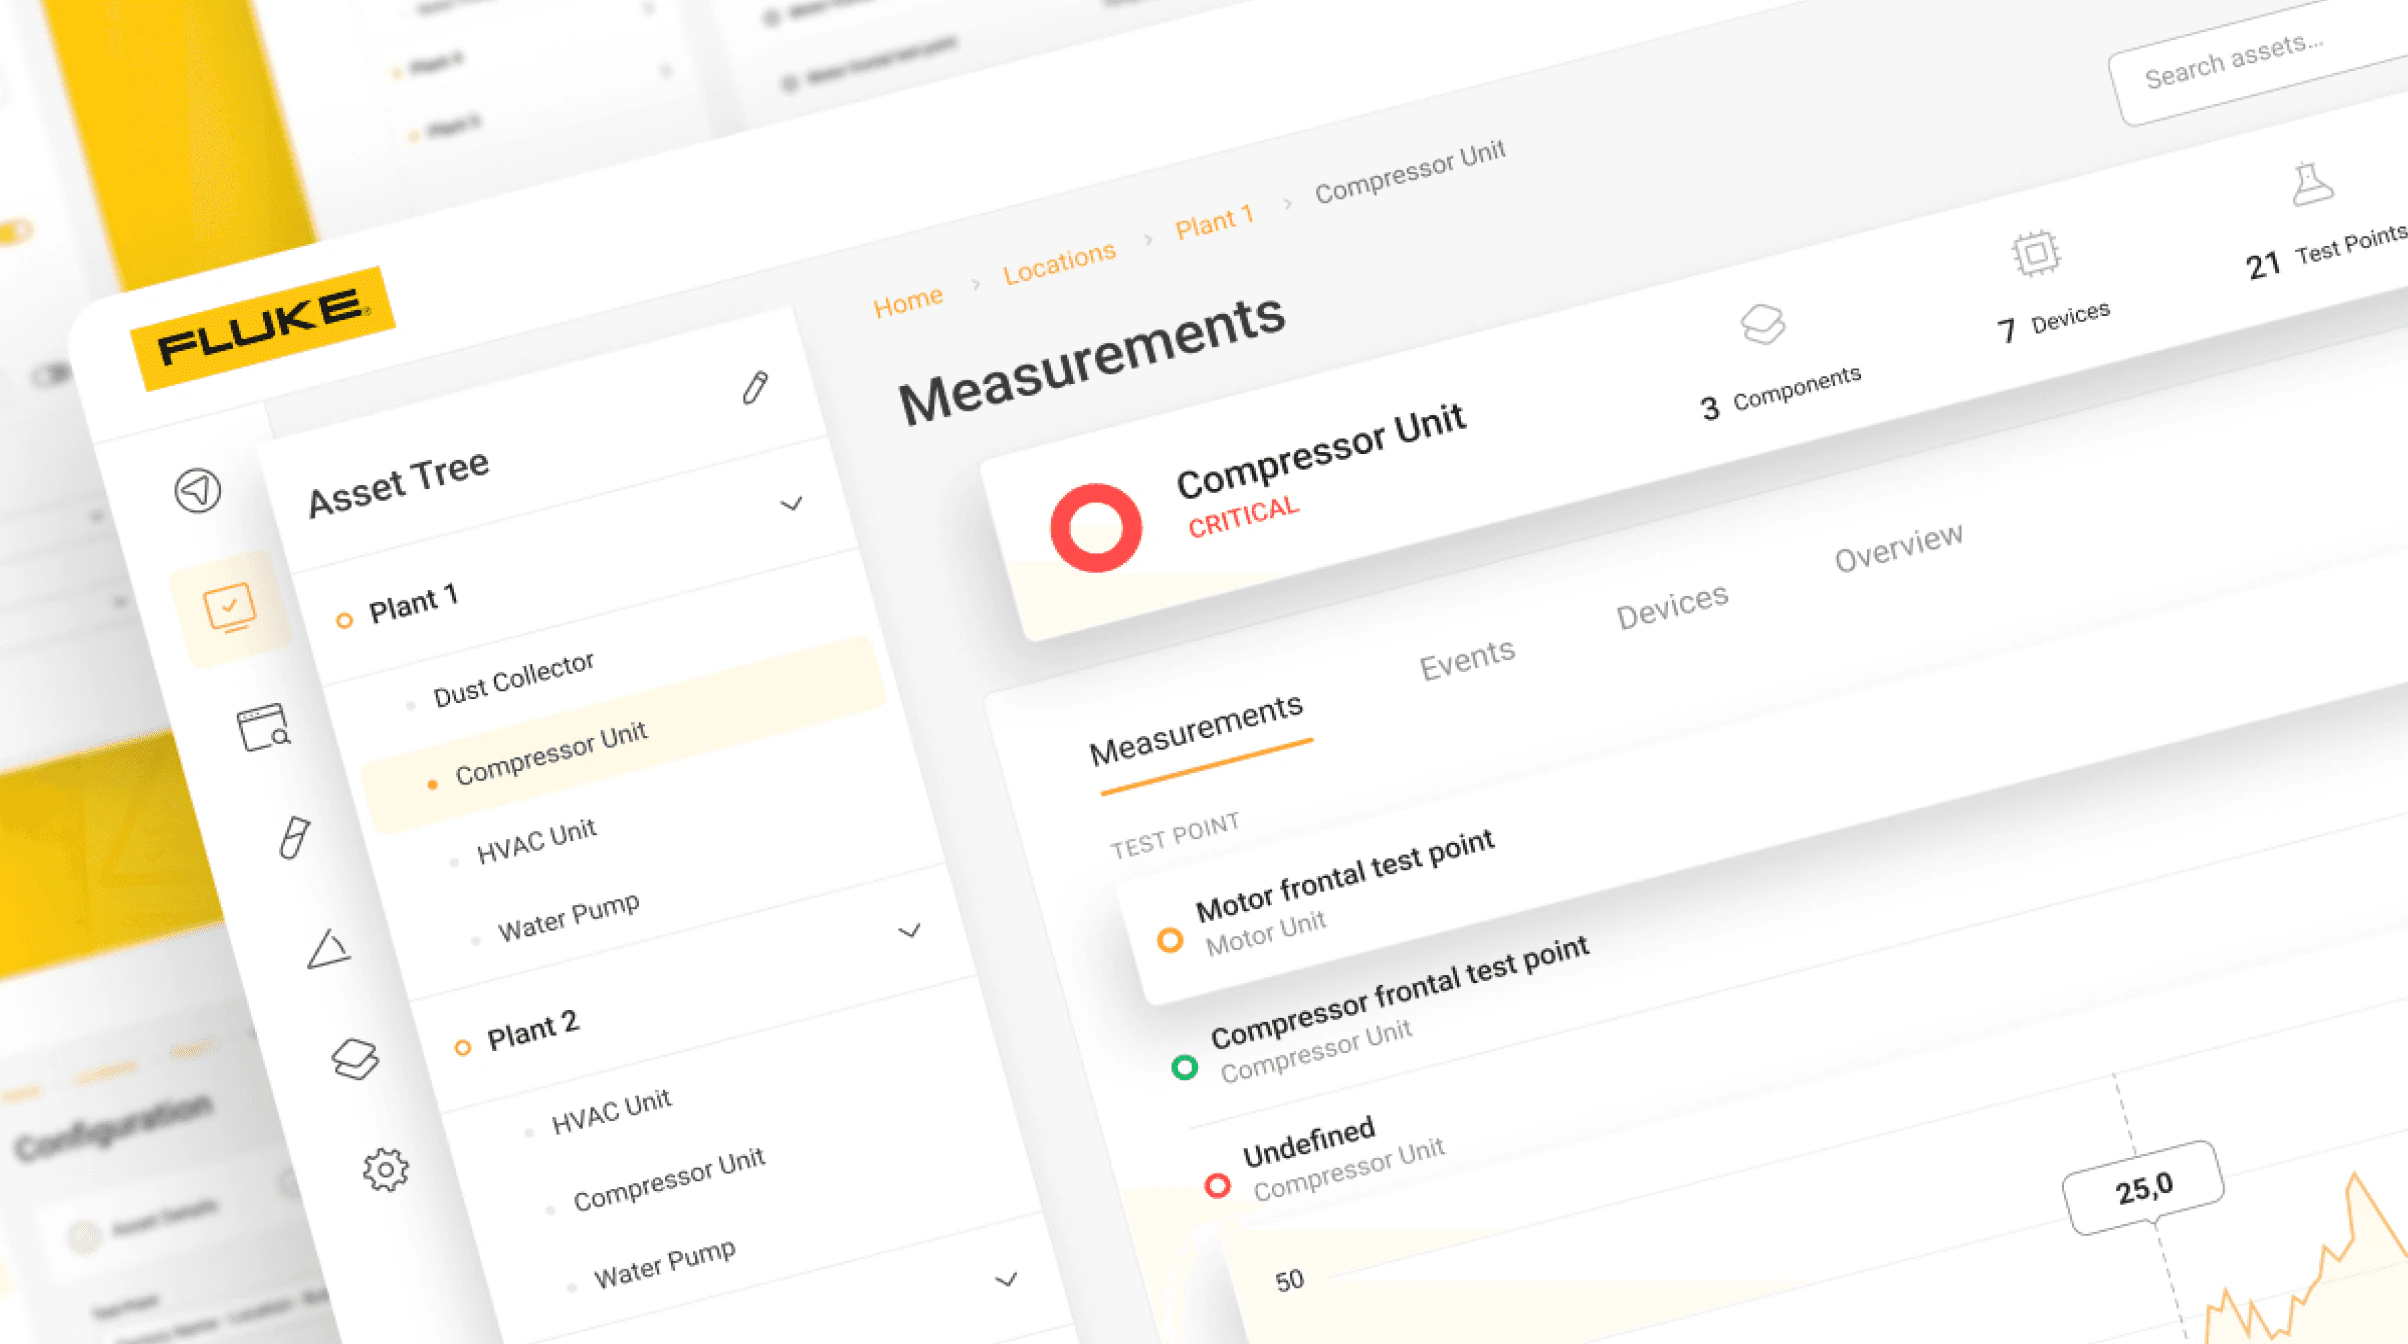
Task: Click the Fluke logo
Action: tap(262, 328)
